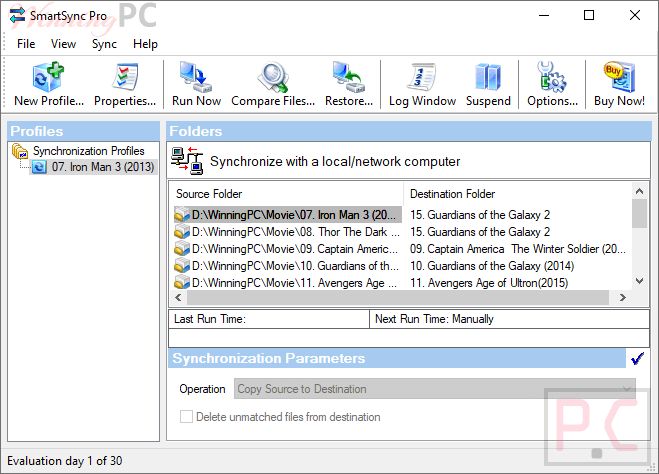Click the Folders panel header
This screenshot has height=474, width=659.
tap(409, 131)
